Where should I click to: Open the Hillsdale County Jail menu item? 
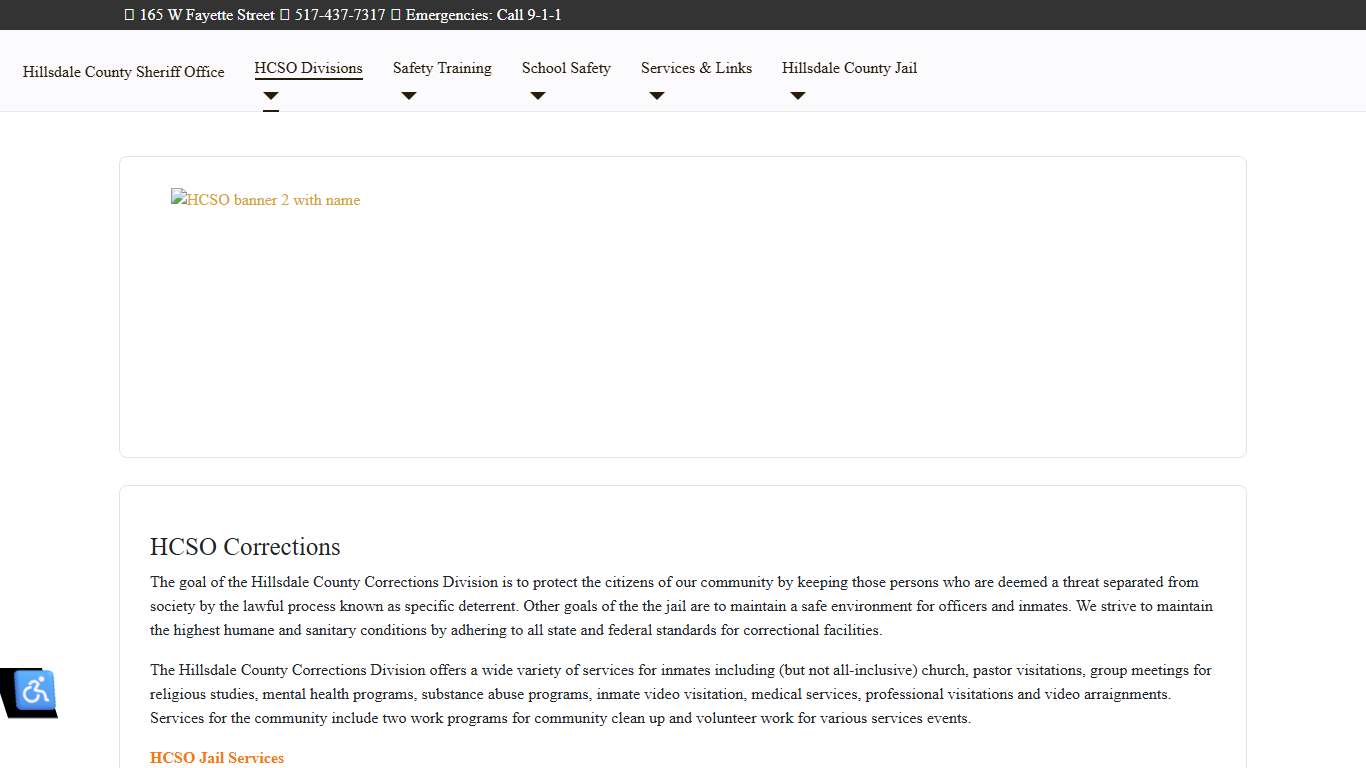(849, 68)
